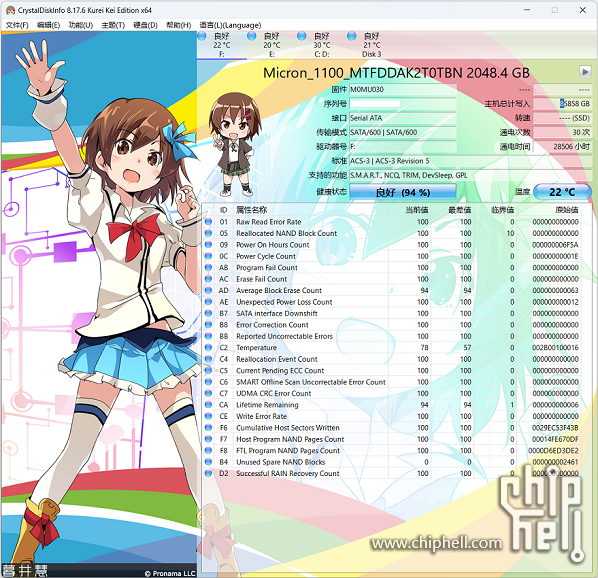Select disk E: tab at 20 °C
Image resolution: width=598 pixels, height=578 pixels.
click(272, 45)
